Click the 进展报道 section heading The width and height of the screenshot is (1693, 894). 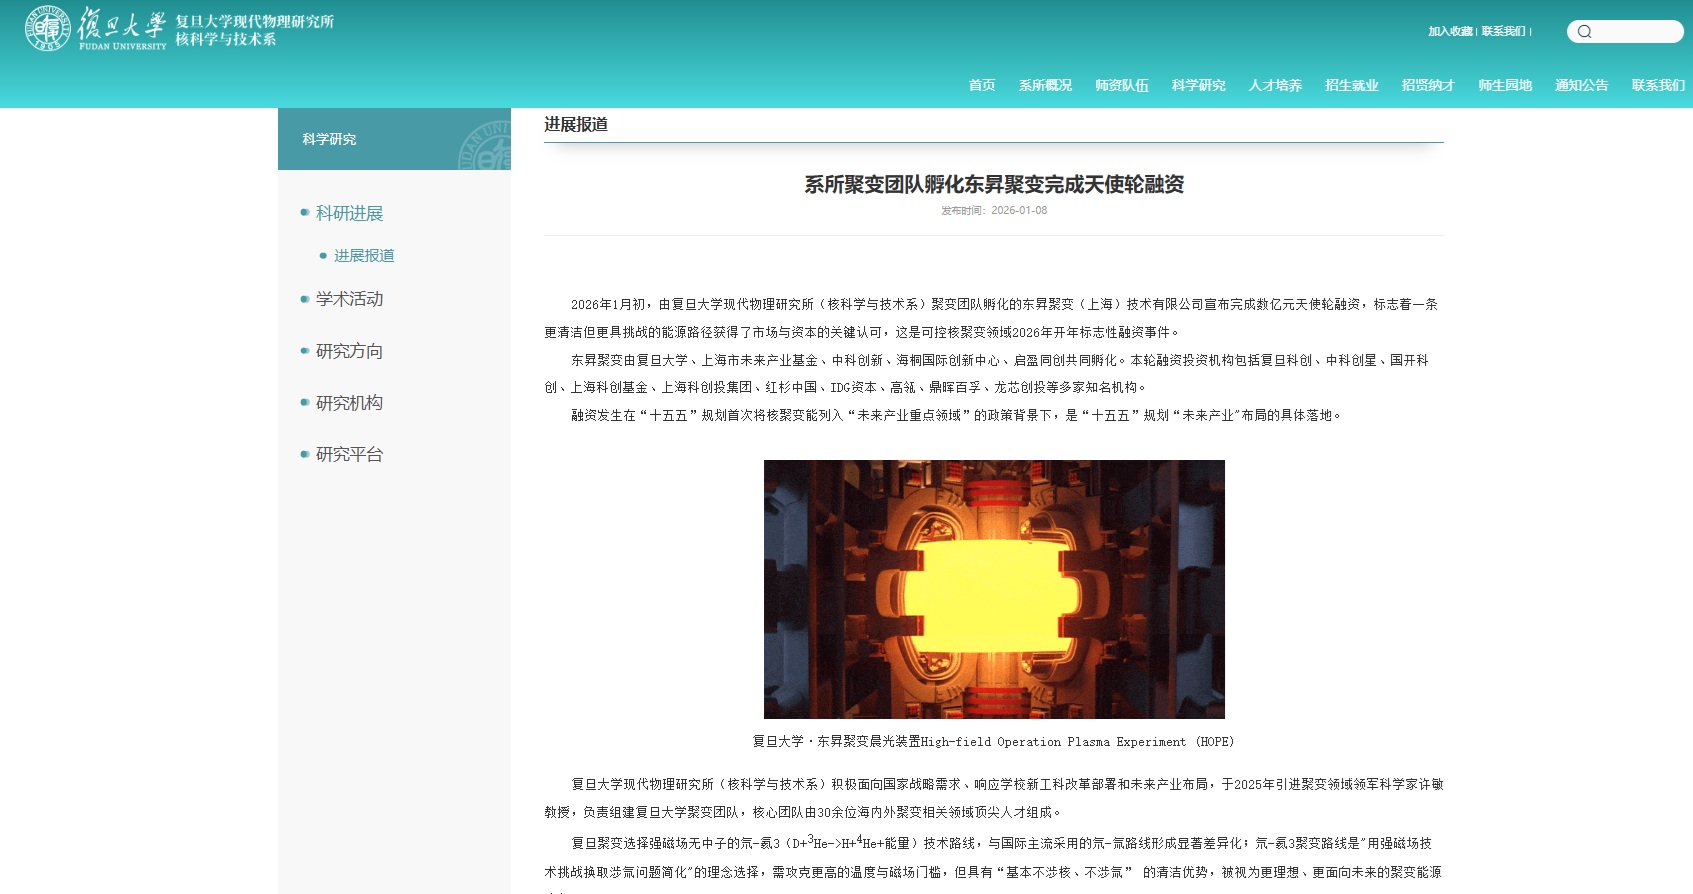[576, 124]
